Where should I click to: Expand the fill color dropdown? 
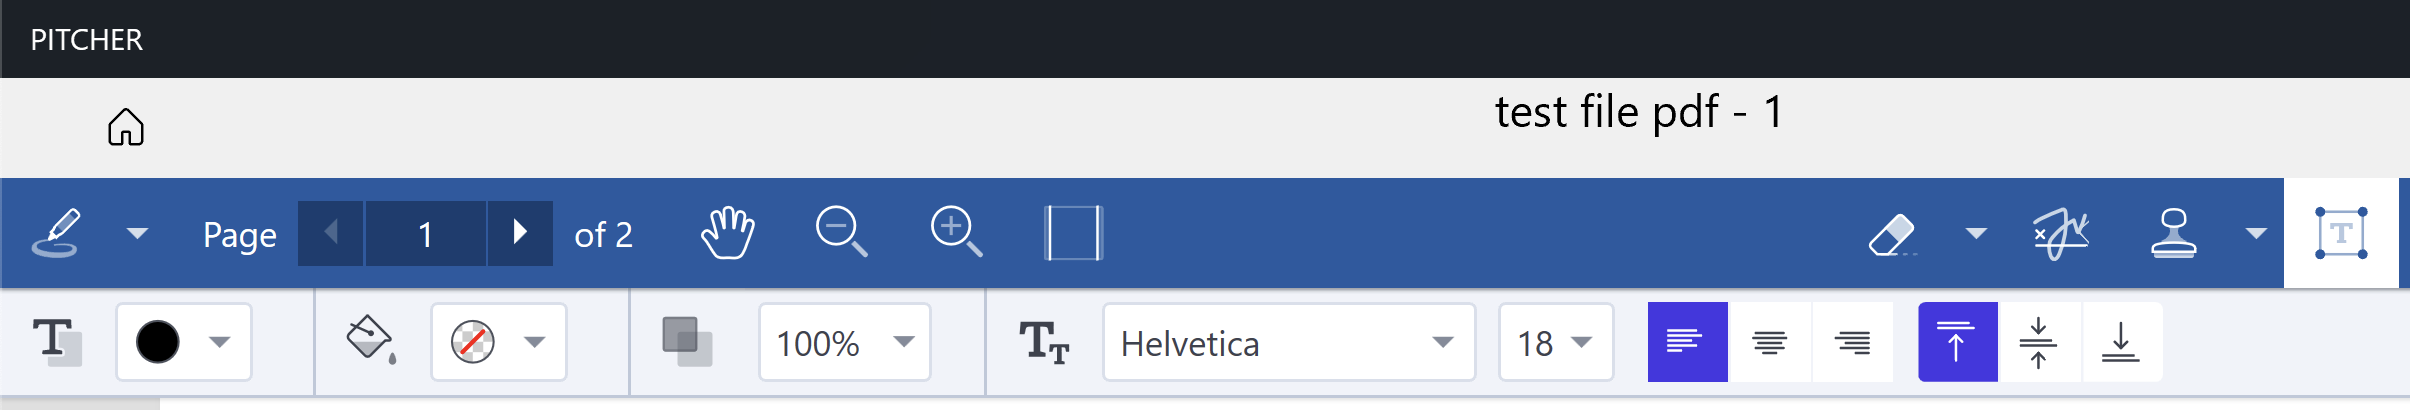[x=498, y=343]
